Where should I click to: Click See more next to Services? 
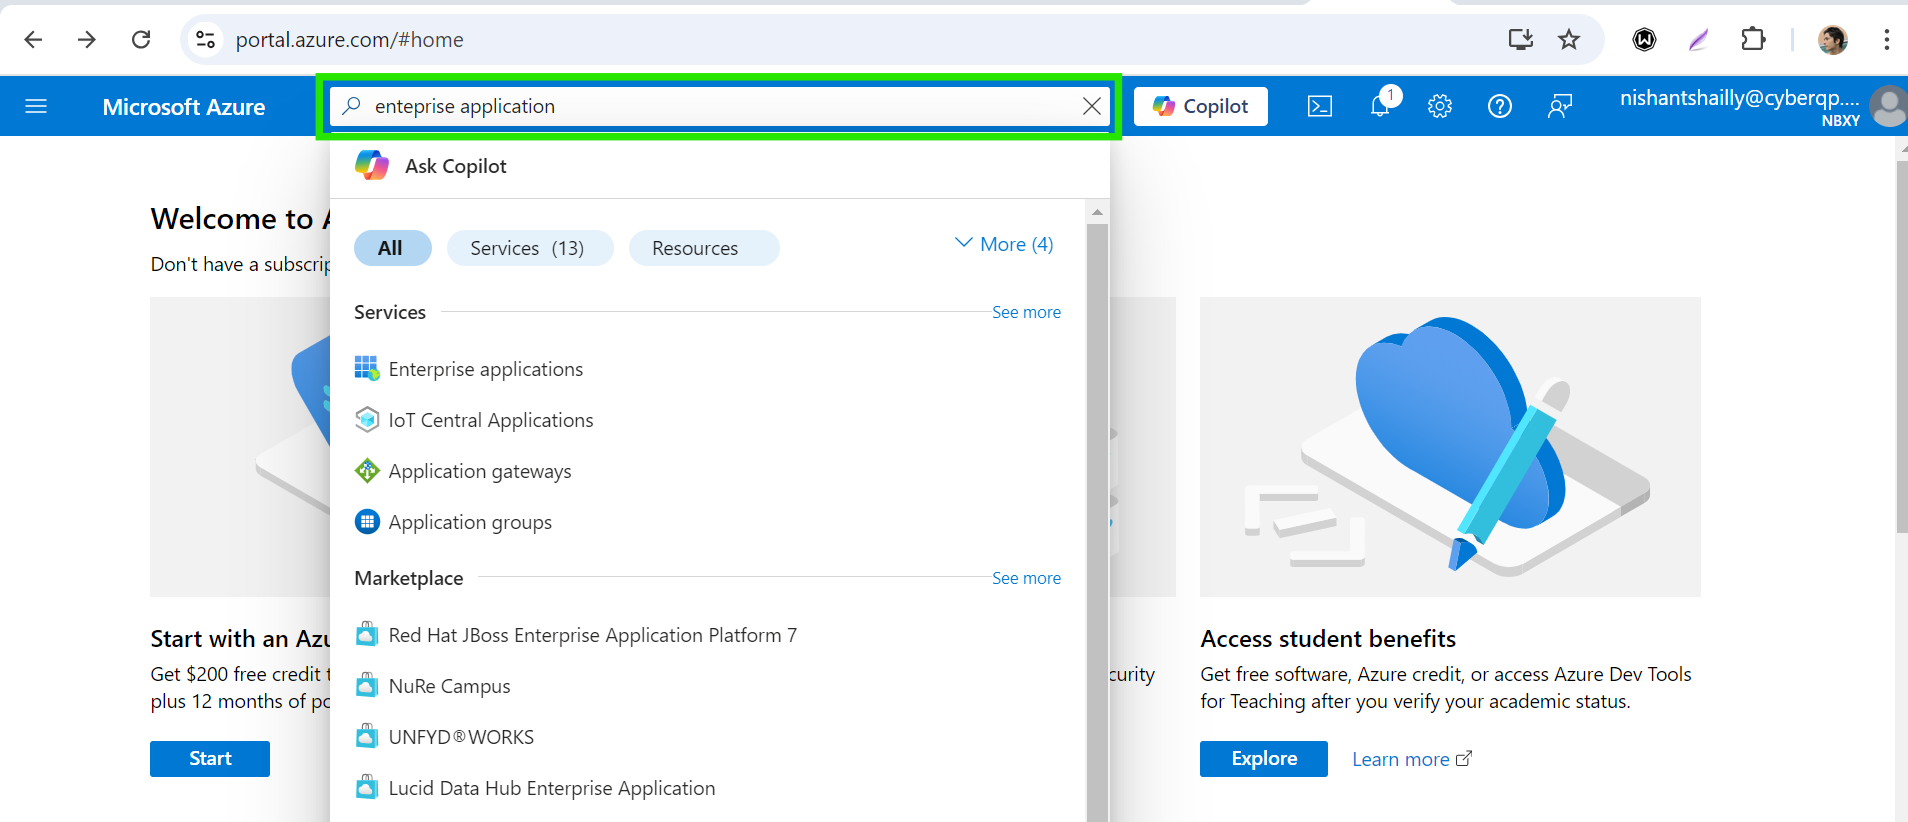tap(1026, 312)
